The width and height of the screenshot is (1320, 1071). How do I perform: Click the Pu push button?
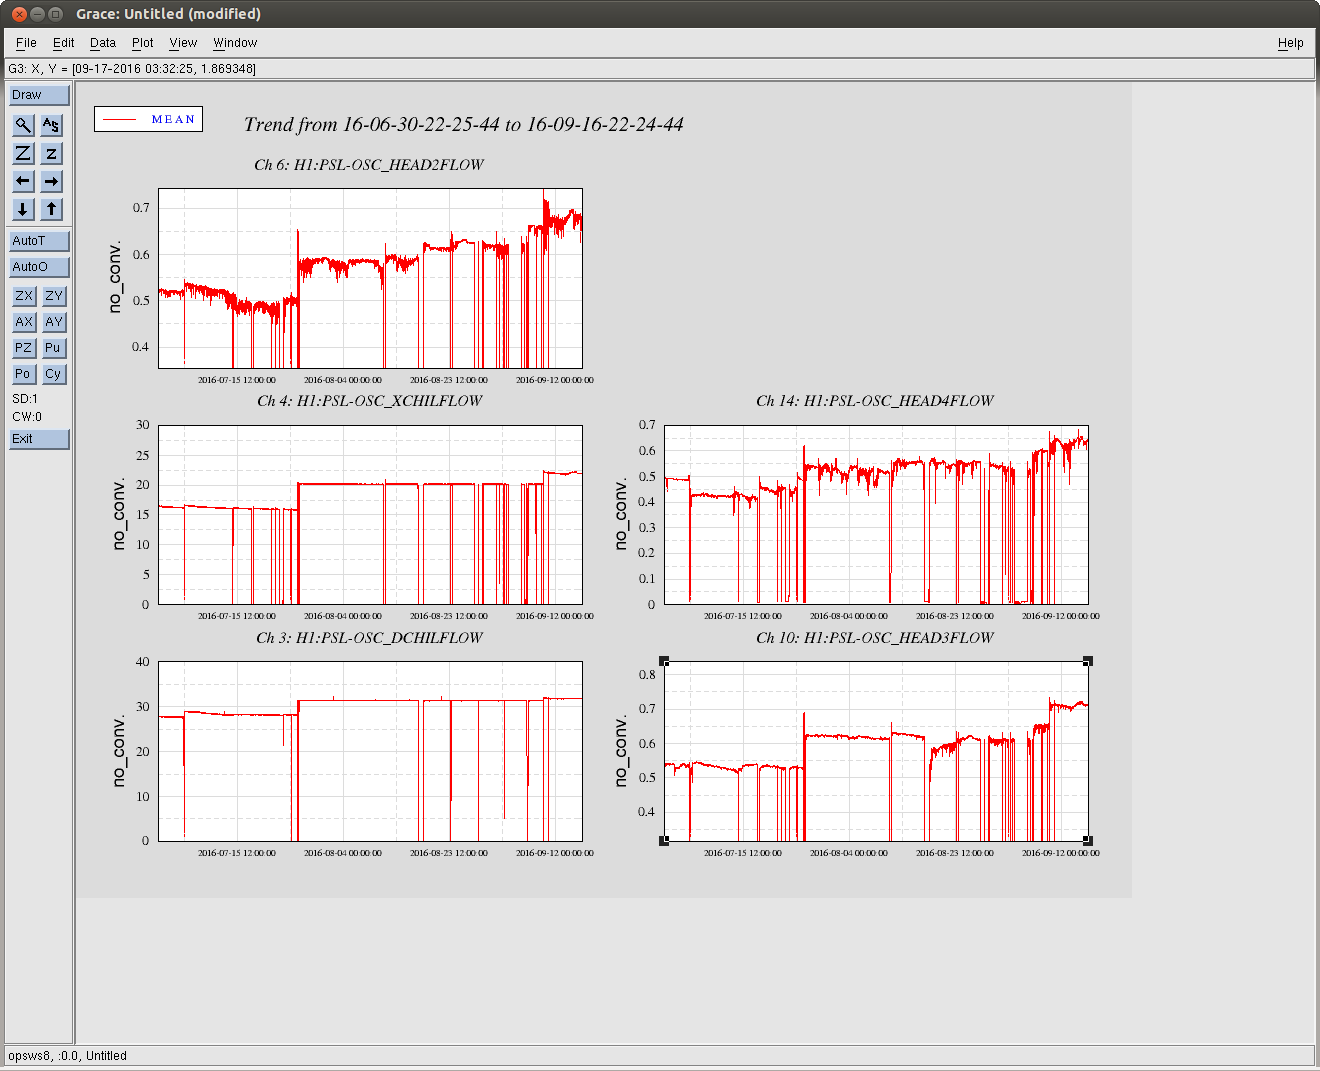point(54,348)
